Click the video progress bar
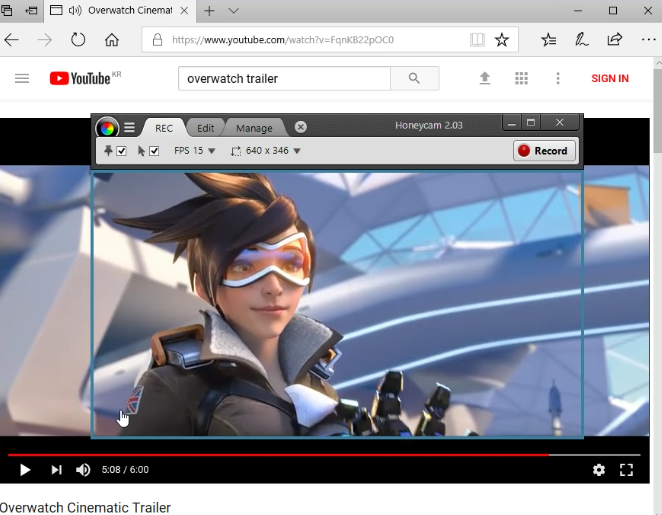This screenshot has width=662, height=515. pyautogui.click(x=324, y=455)
